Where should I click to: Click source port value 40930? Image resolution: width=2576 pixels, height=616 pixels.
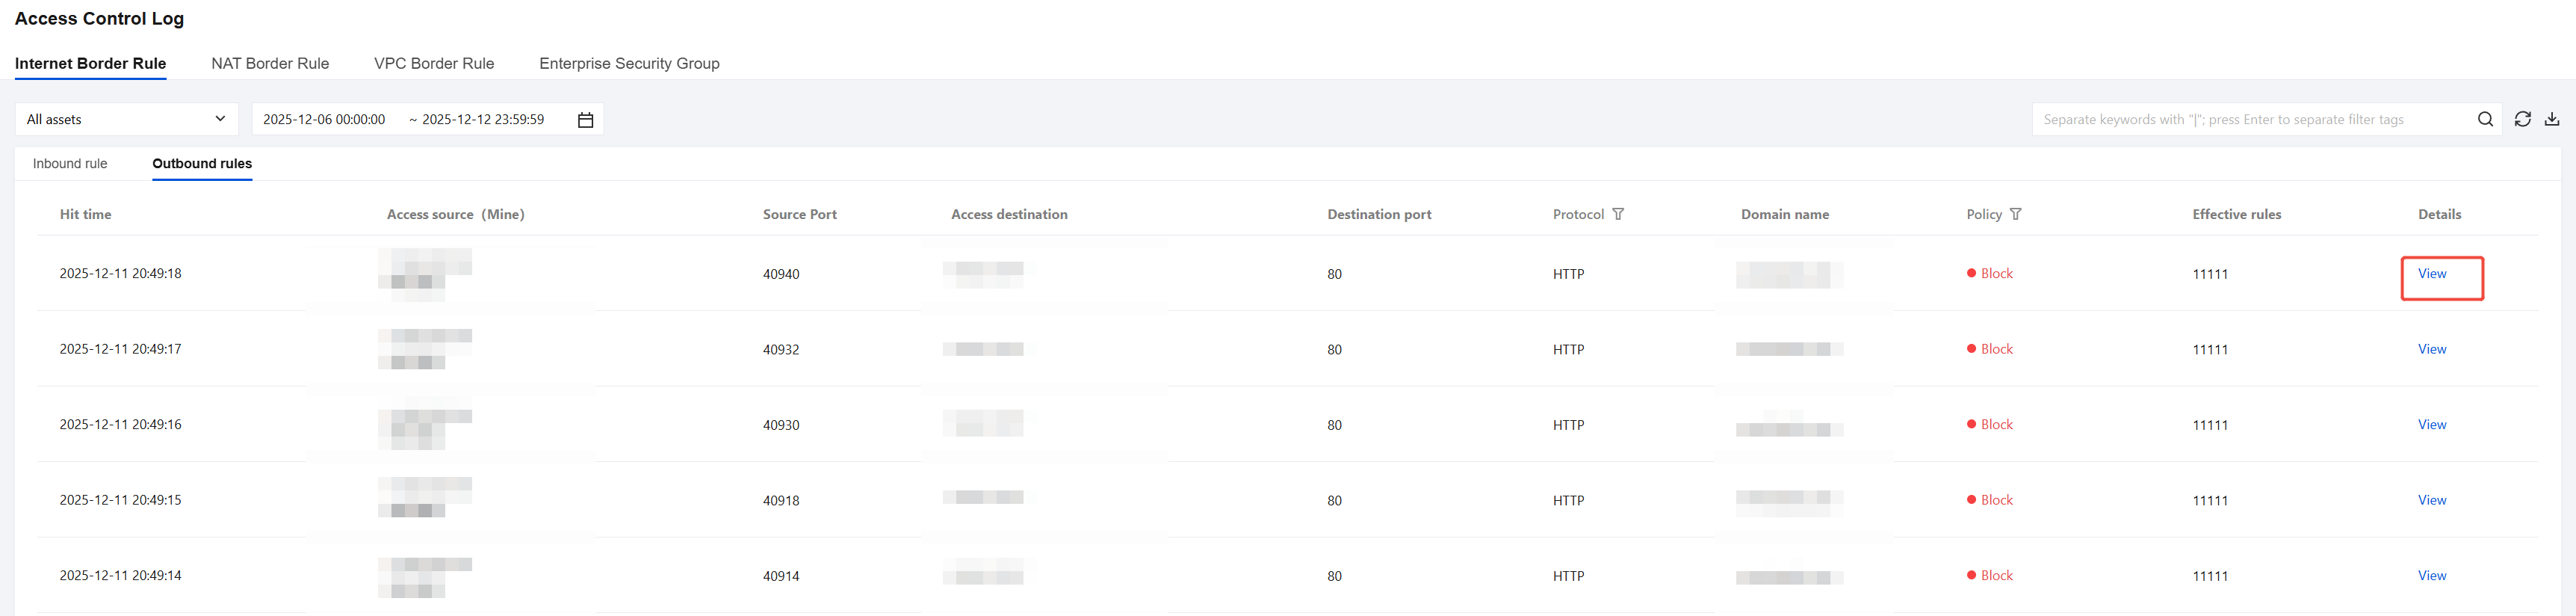point(781,425)
